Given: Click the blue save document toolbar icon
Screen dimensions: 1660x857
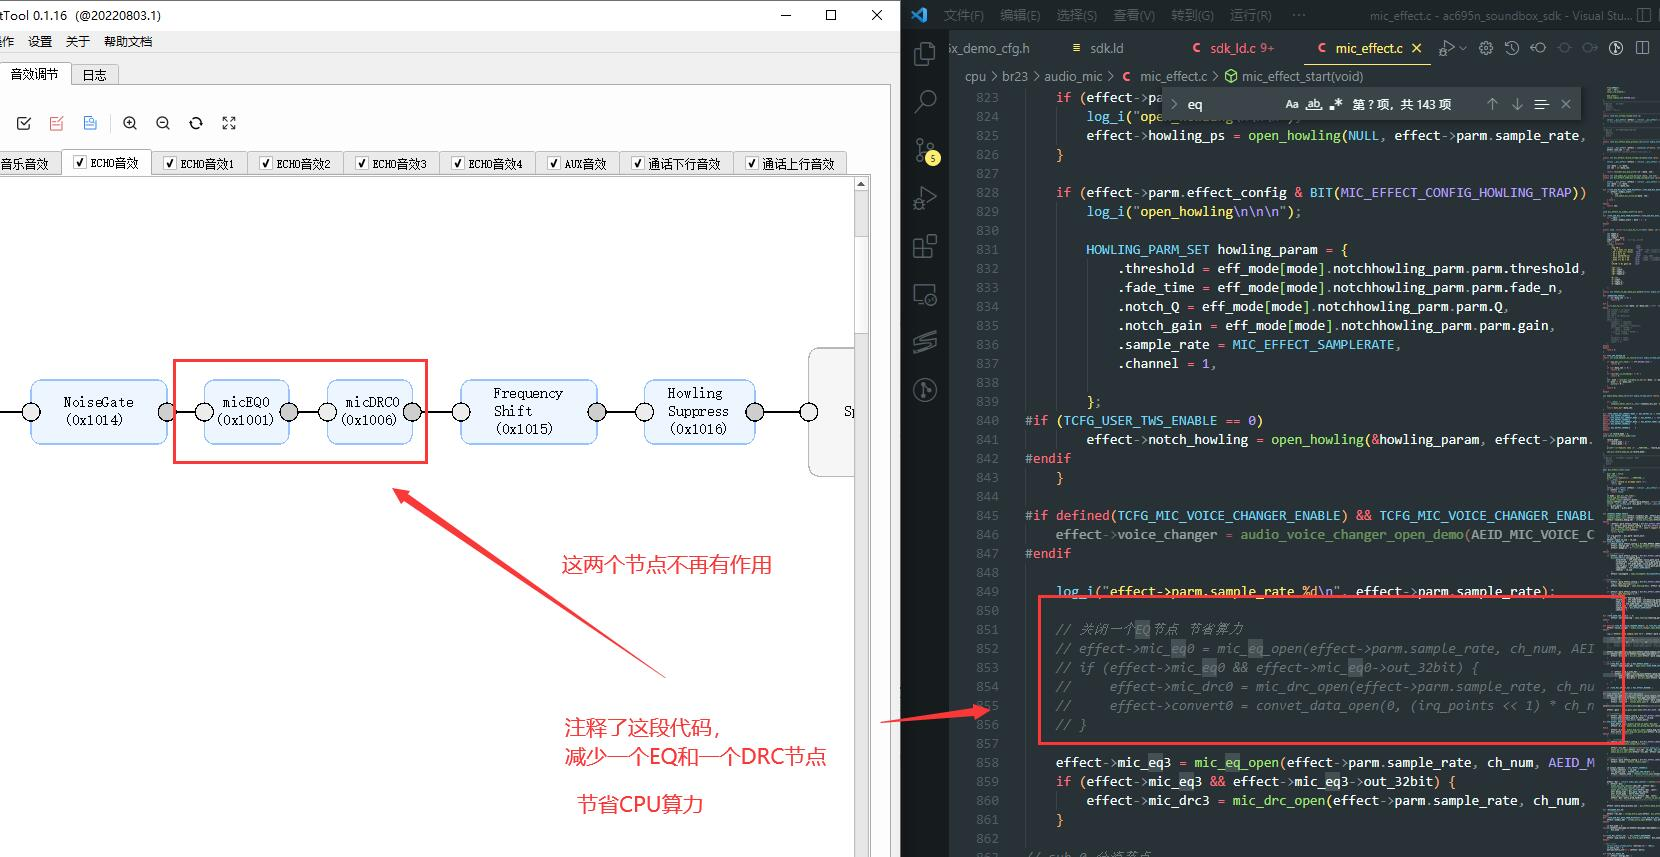Looking at the screenshot, I should pos(90,123).
